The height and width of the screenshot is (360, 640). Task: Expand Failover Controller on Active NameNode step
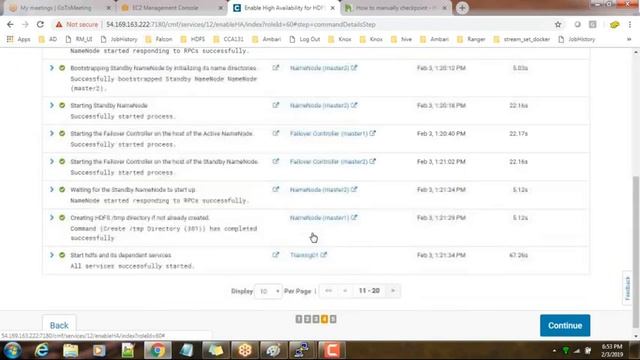point(52,133)
